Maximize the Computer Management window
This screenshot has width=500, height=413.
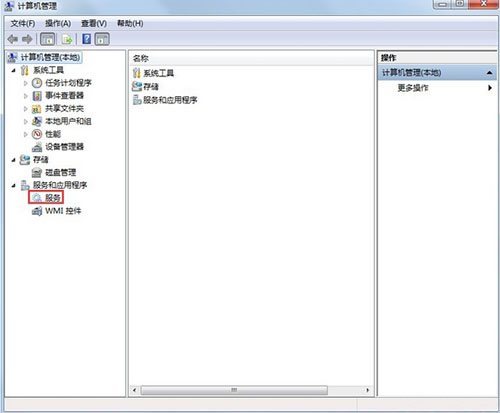460,4
